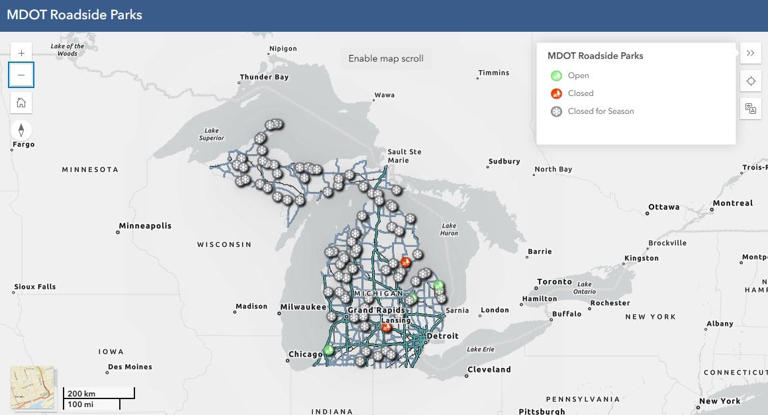Click the "Sudbury" city label

[504, 161]
